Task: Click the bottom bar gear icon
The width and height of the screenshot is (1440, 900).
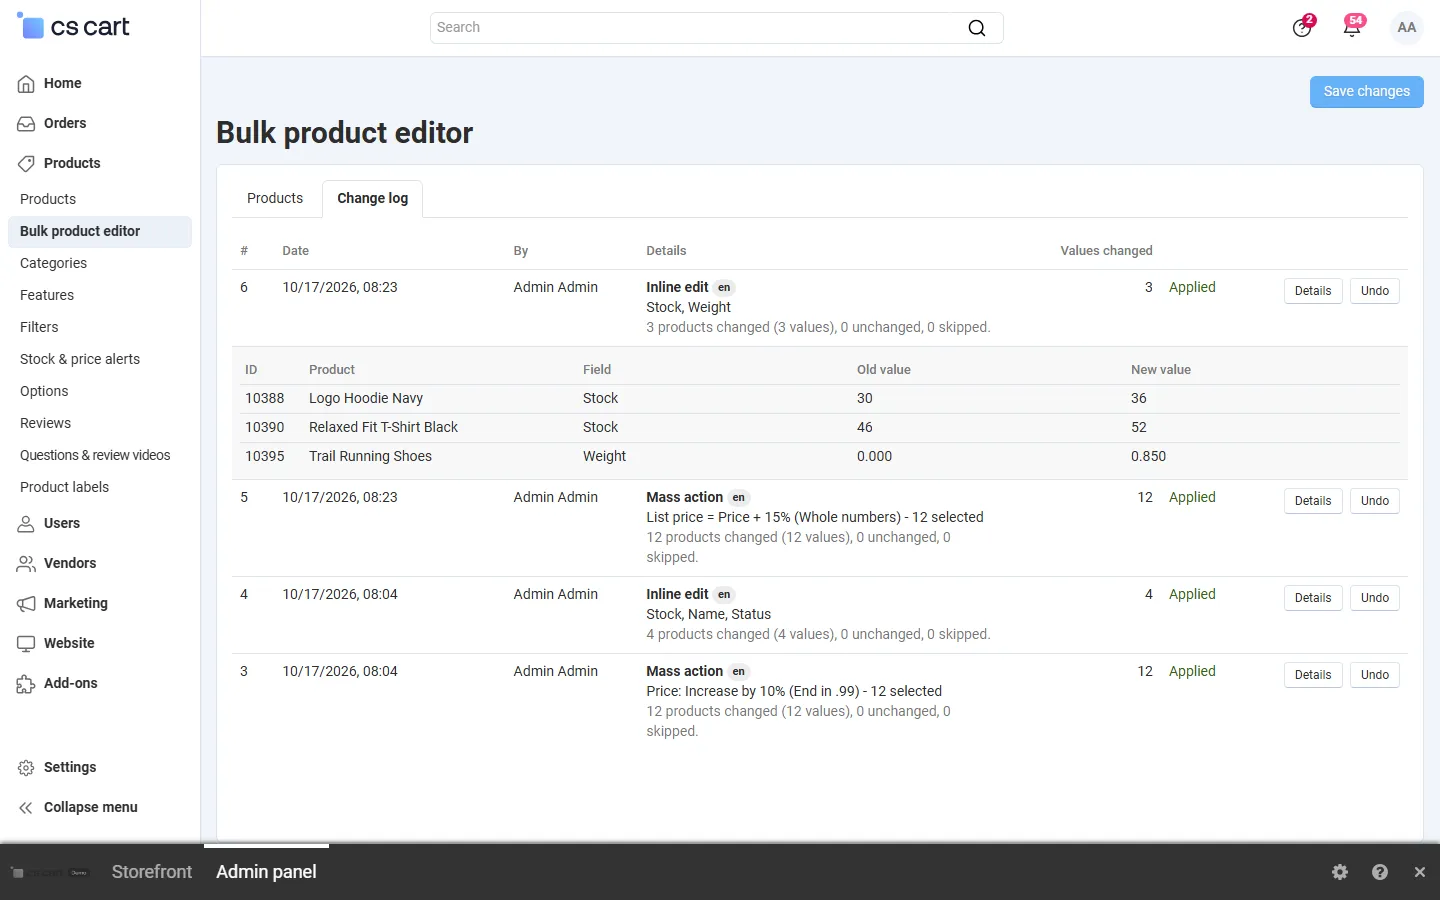Action: [x=1340, y=872]
